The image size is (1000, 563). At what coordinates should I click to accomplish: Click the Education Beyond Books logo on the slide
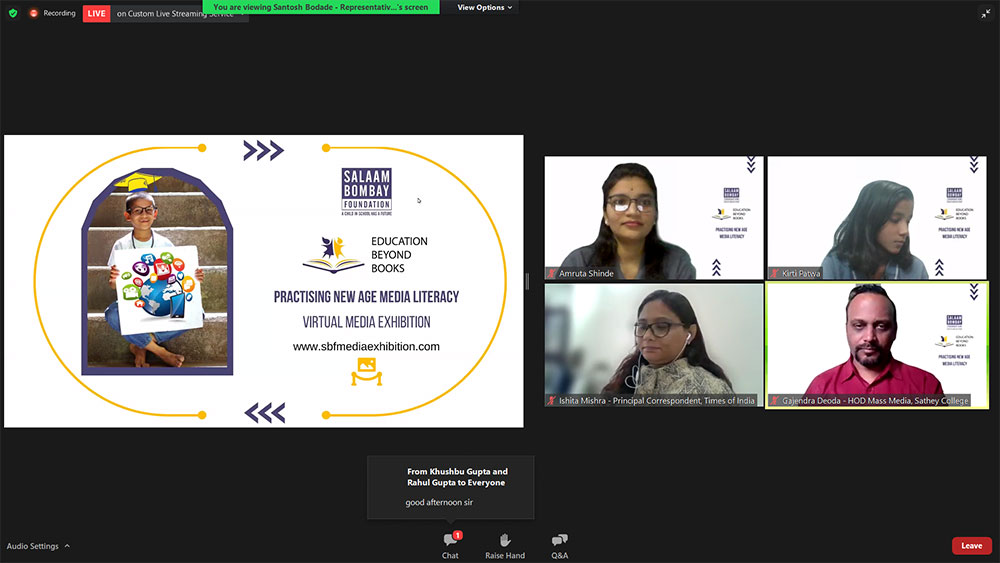pos(365,254)
